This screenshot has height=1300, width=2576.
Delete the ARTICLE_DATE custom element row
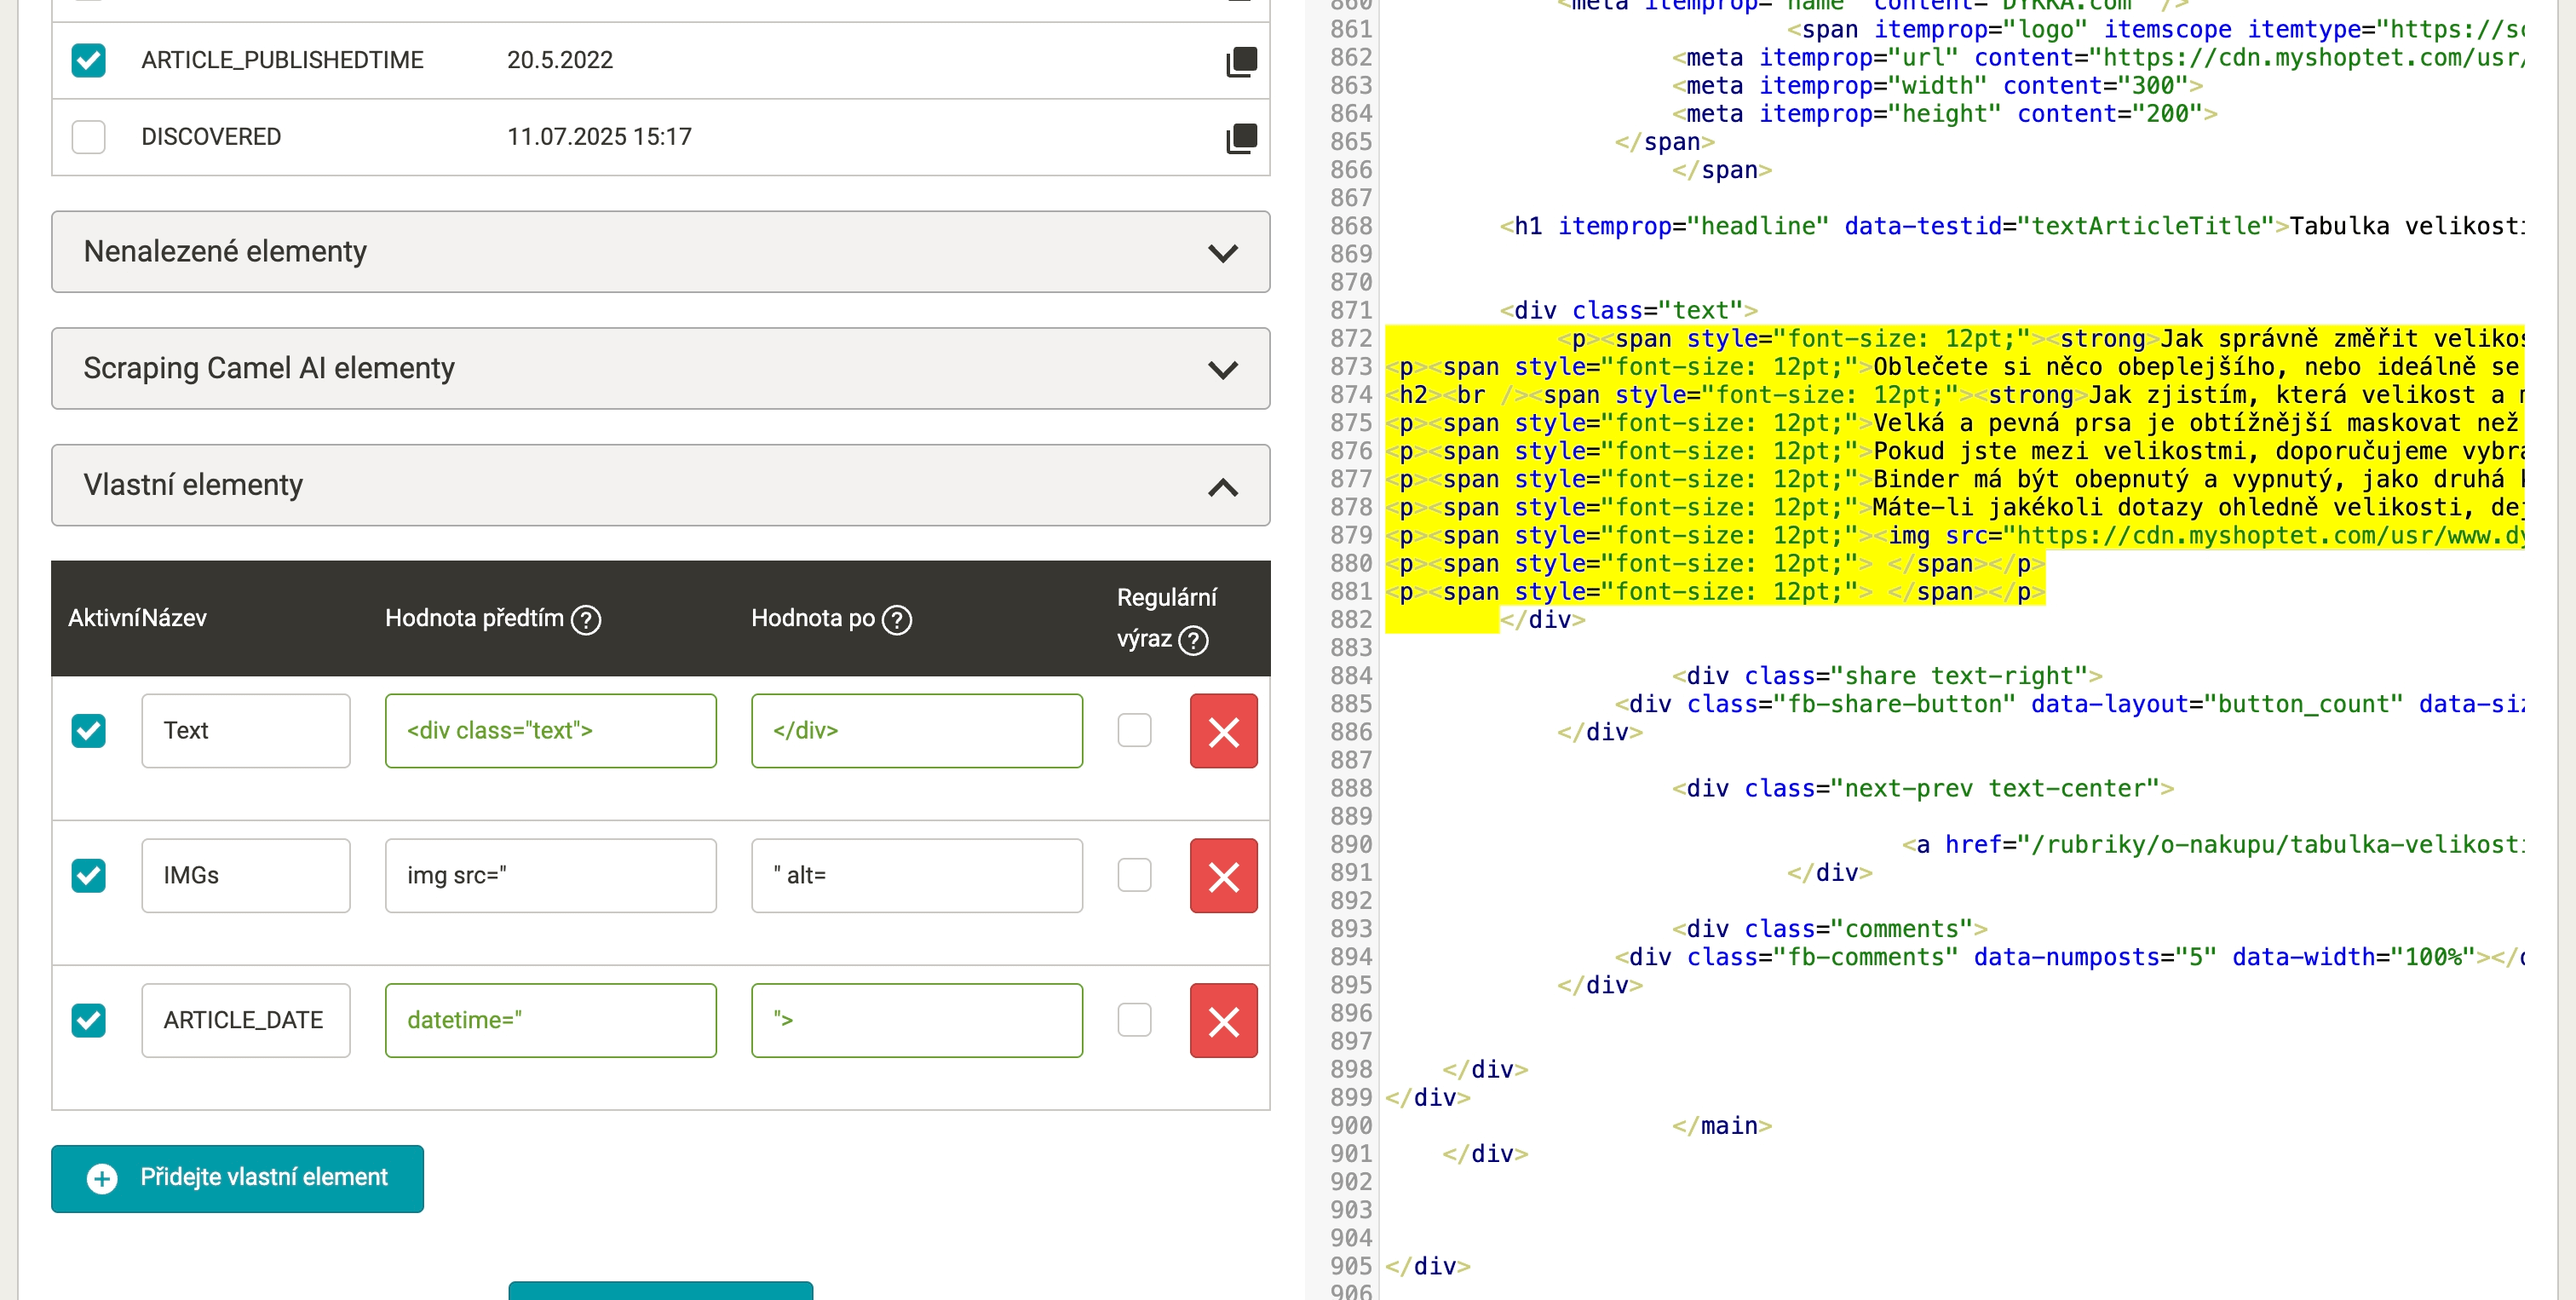click(x=1223, y=1021)
